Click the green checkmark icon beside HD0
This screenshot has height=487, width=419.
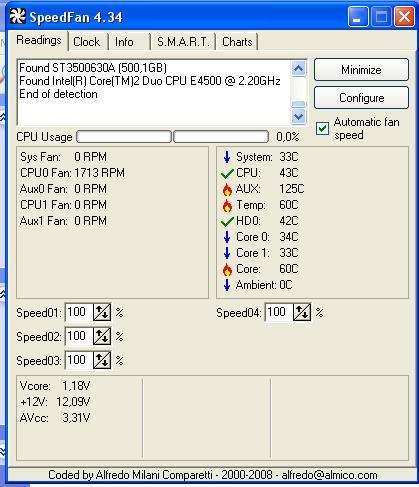click(227, 221)
